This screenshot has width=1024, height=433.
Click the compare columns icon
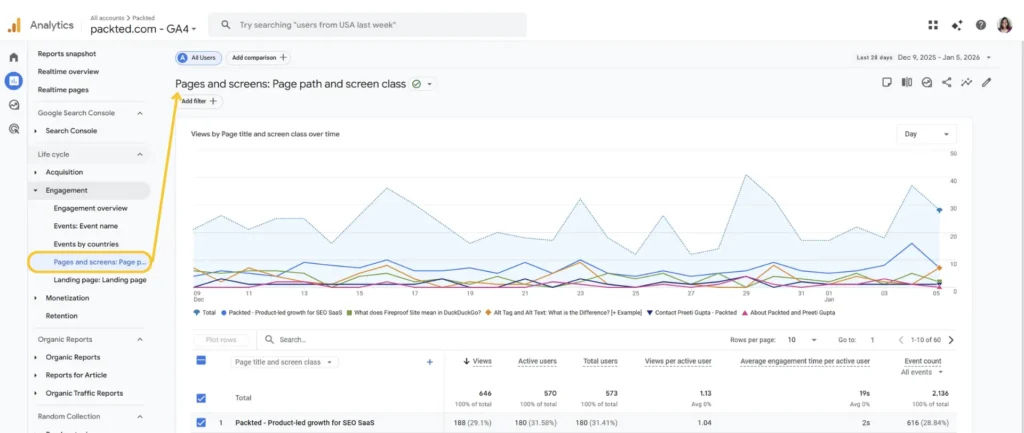pos(907,83)
